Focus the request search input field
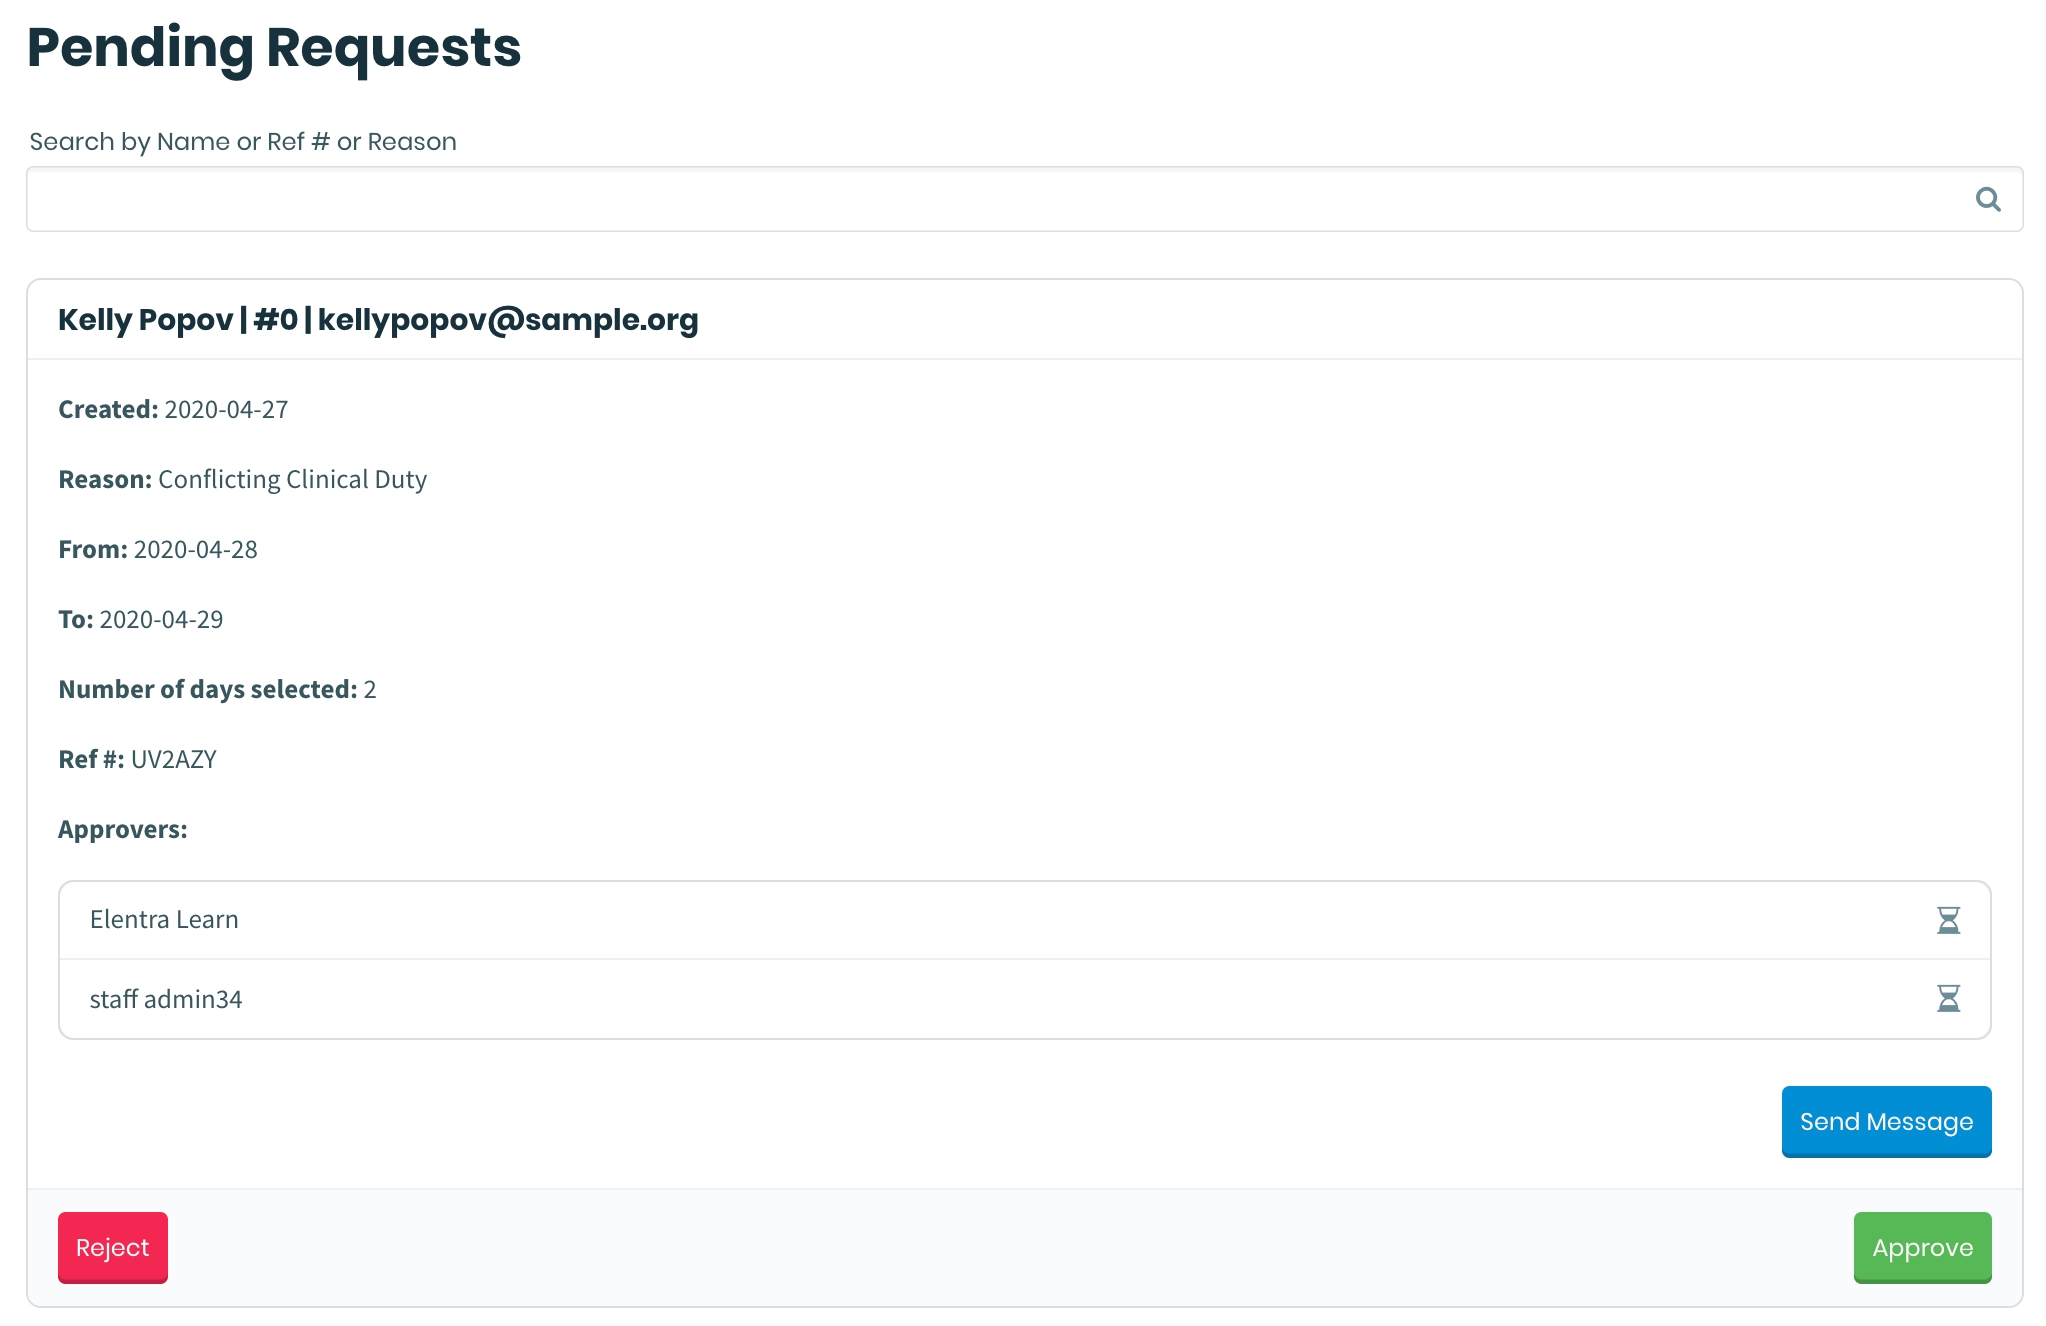Screen dimensions: 2046x1326 pos(1000,200)
